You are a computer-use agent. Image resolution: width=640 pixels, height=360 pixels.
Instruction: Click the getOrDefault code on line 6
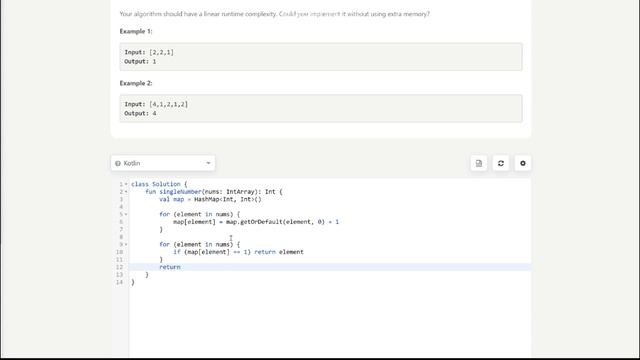(x=256, y=222)
